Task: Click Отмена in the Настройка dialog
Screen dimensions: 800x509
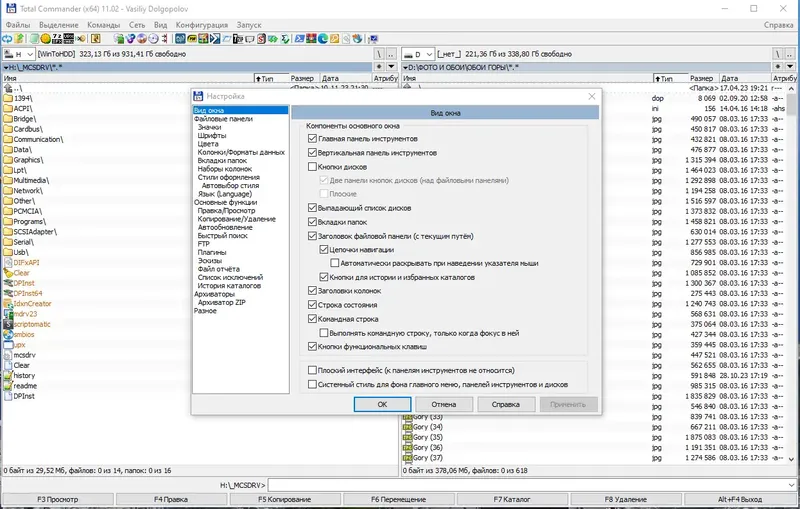Action: tap(444, 404)
